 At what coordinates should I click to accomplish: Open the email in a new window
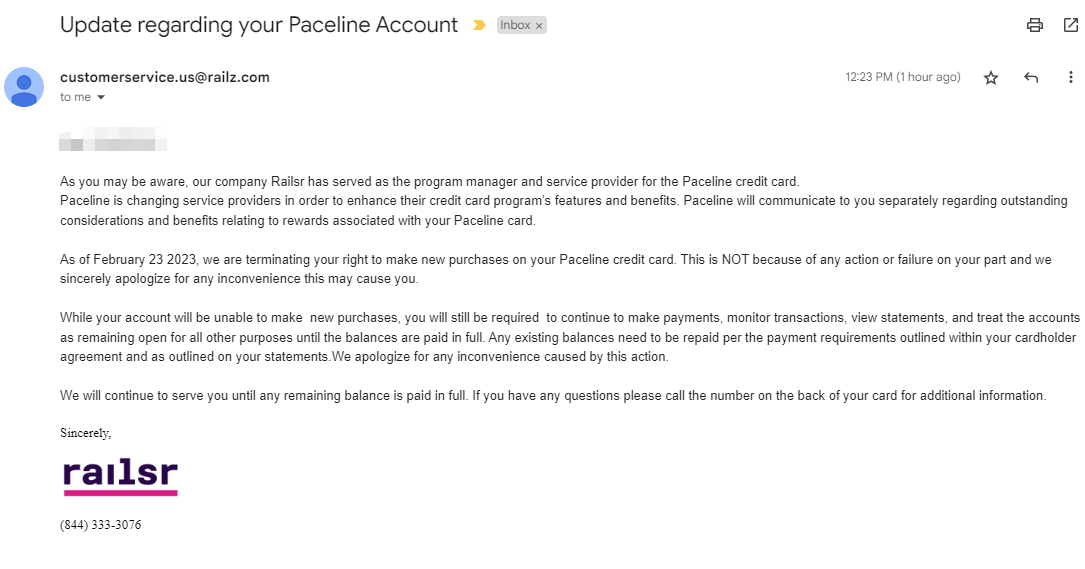pos(1071,25)
